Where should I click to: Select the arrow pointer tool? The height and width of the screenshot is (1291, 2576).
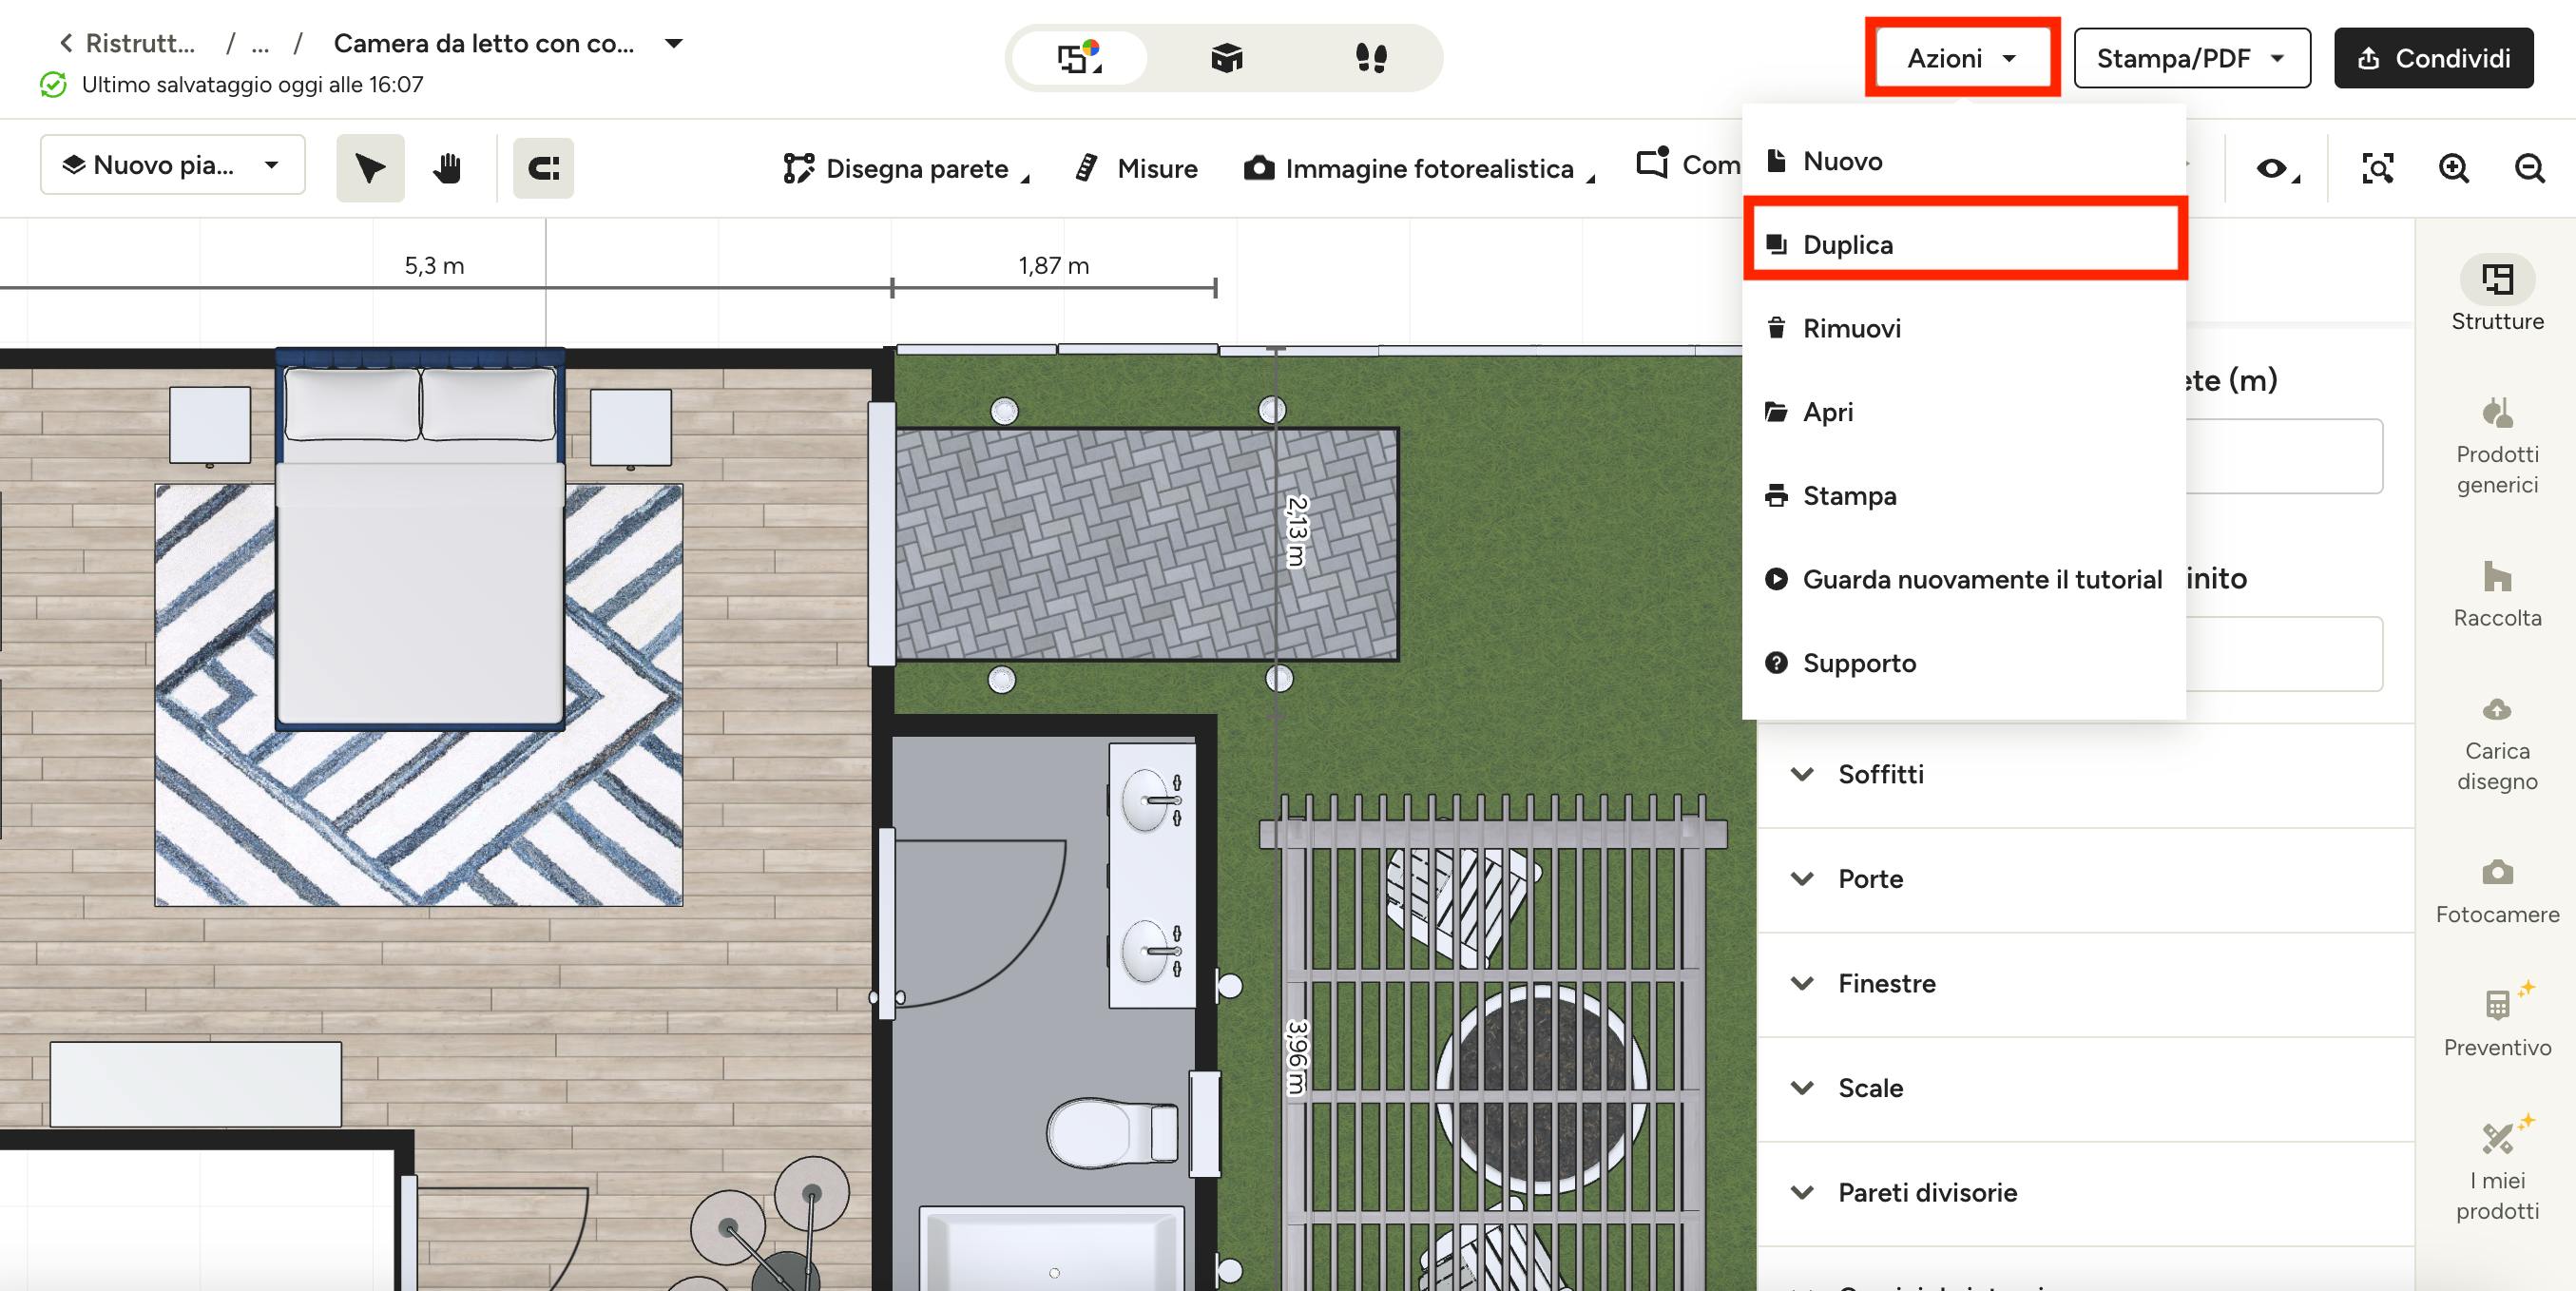click(x=370, y=168)
